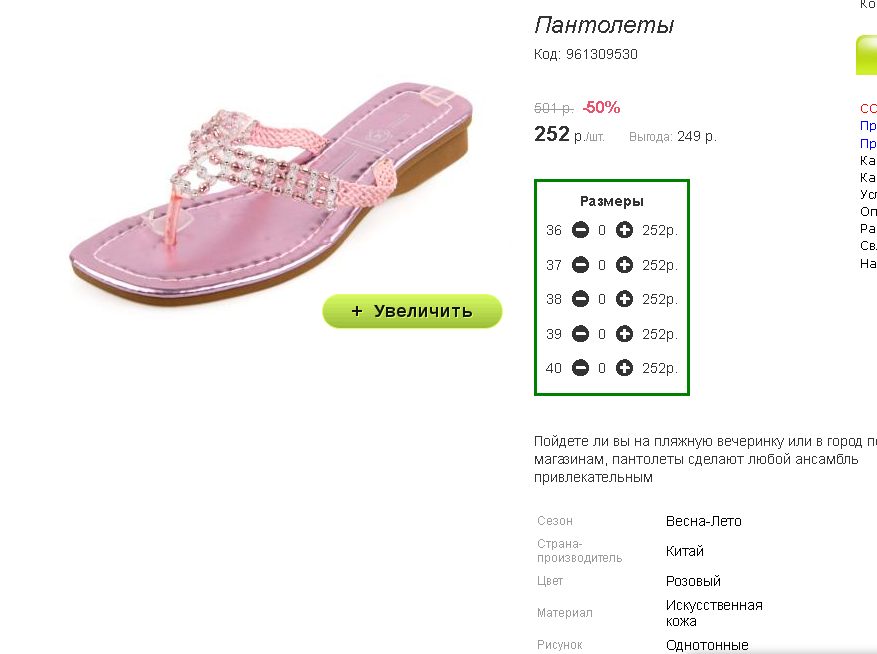Open the second blue link in right sidebar
This screenshot has height=654, width=877.
868,144
